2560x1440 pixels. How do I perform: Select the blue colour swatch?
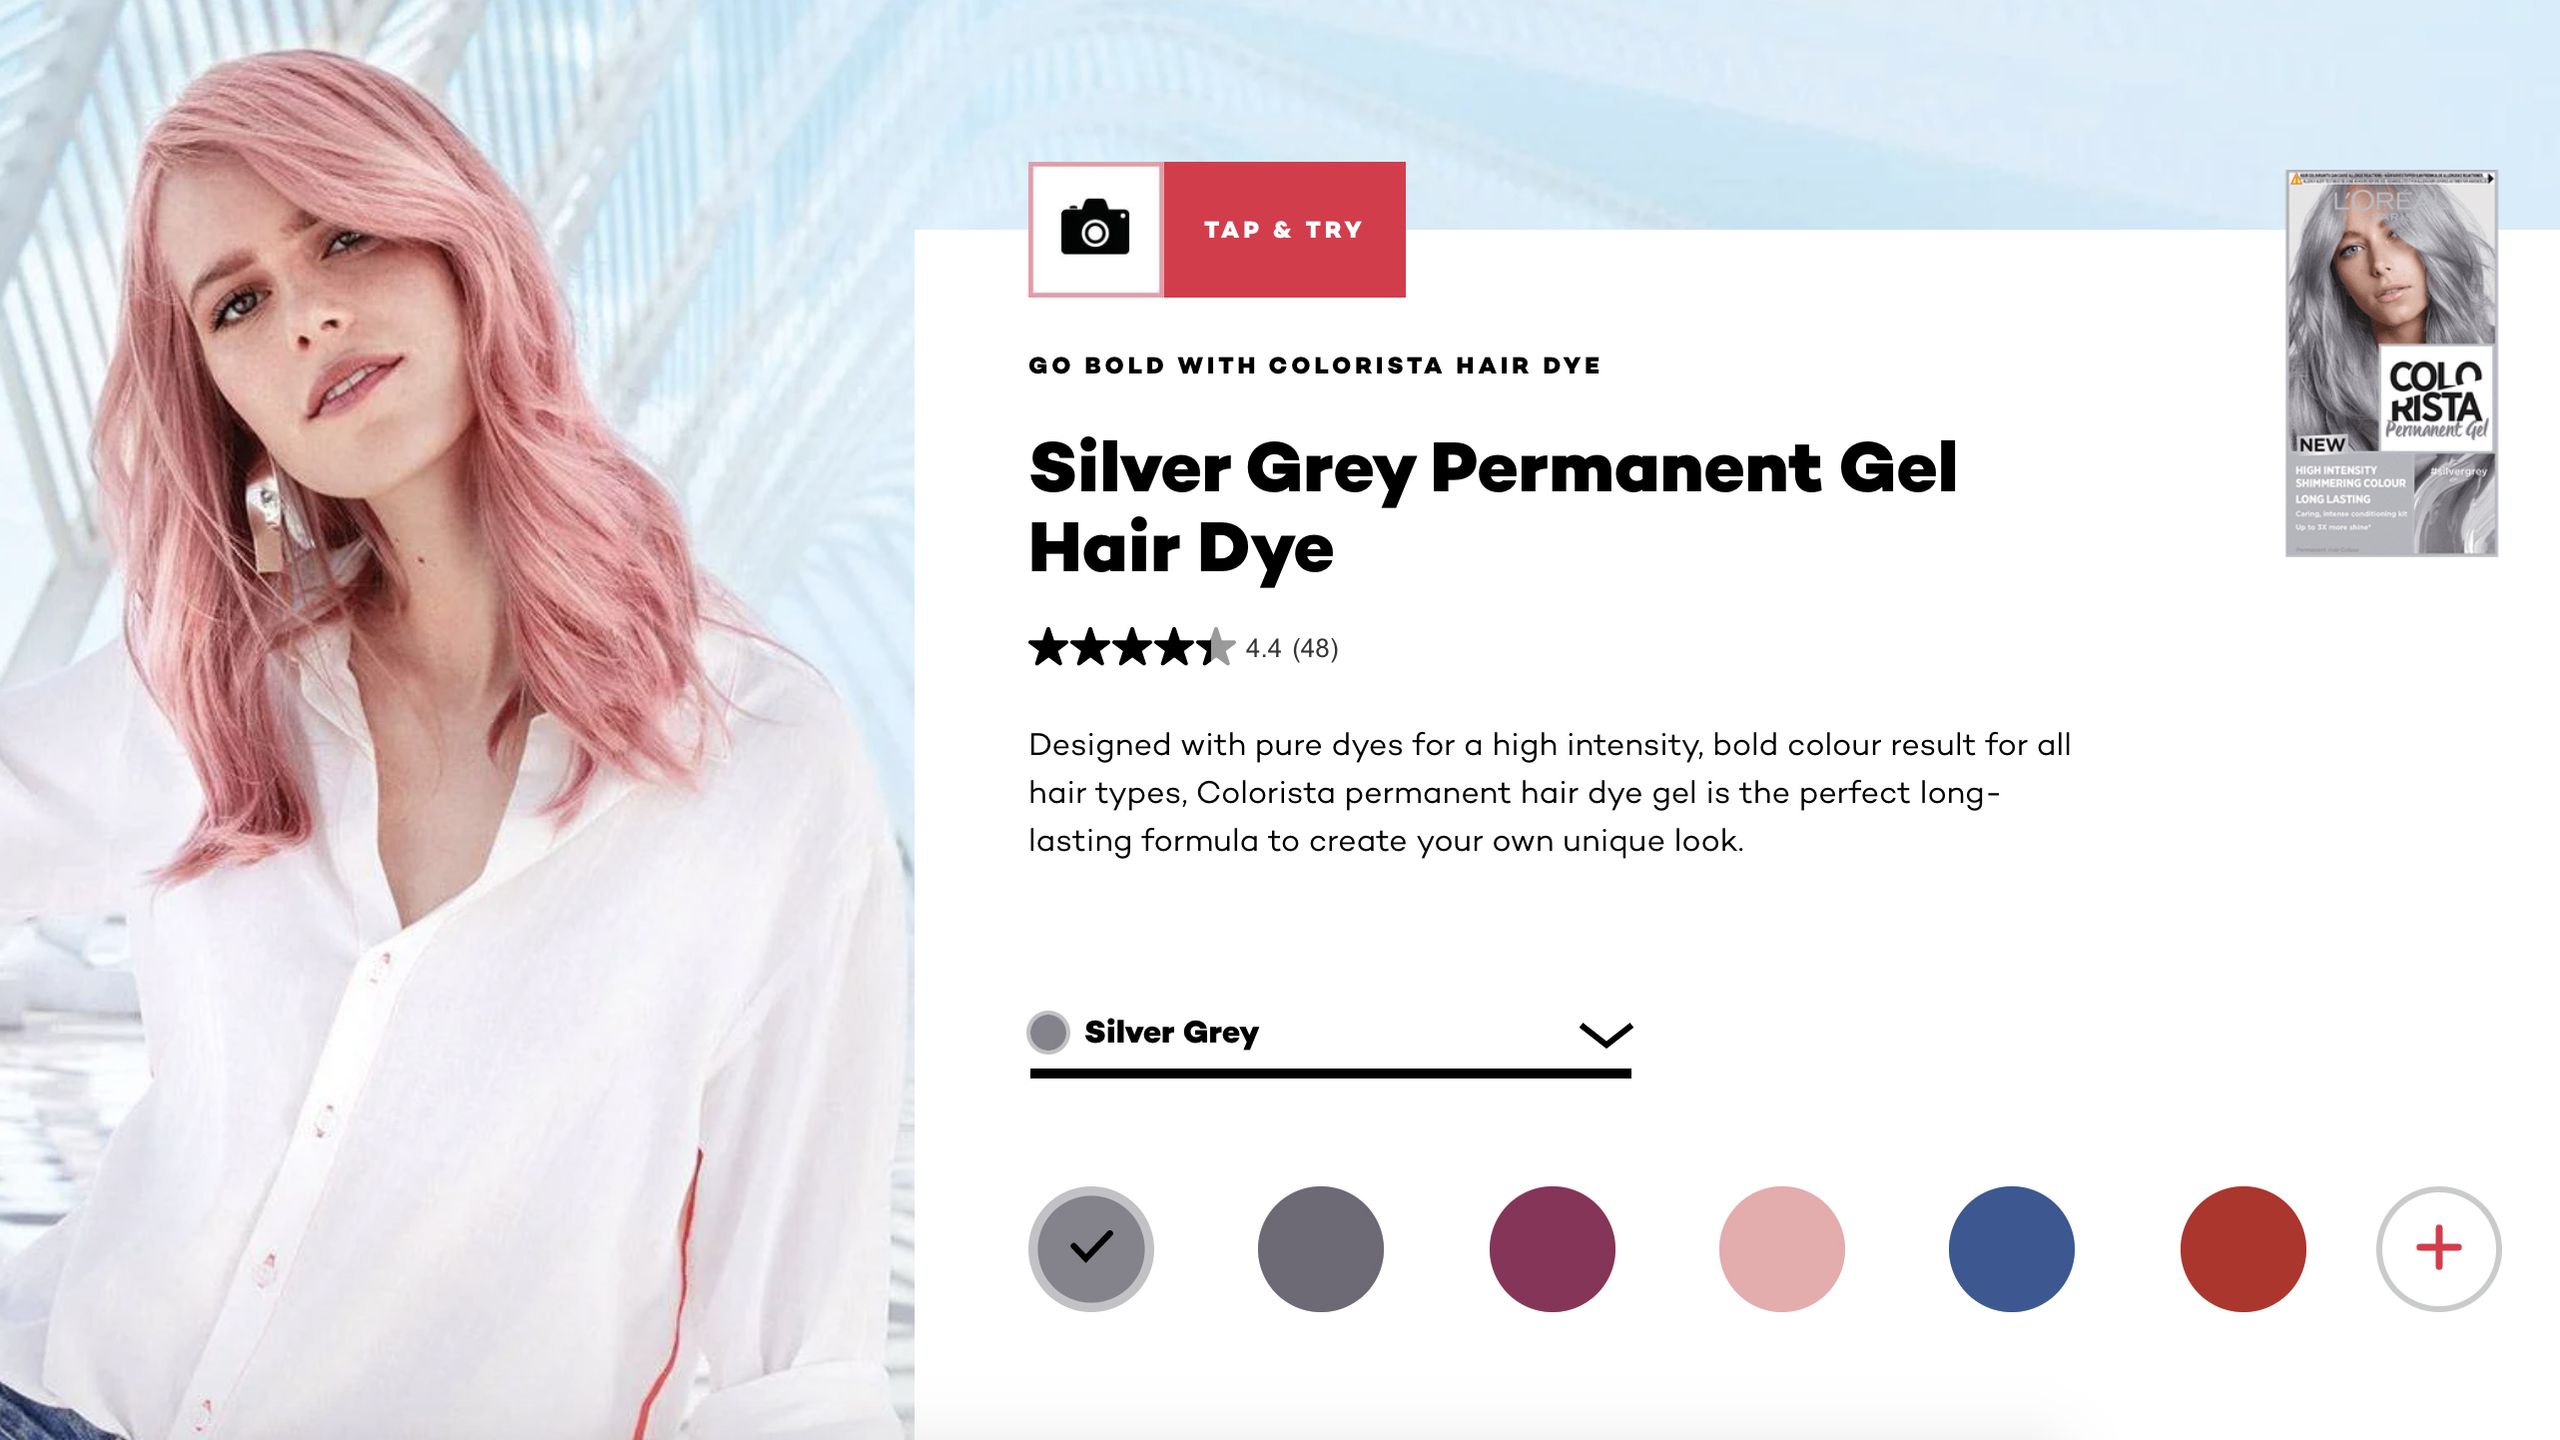[2012, 1249]
